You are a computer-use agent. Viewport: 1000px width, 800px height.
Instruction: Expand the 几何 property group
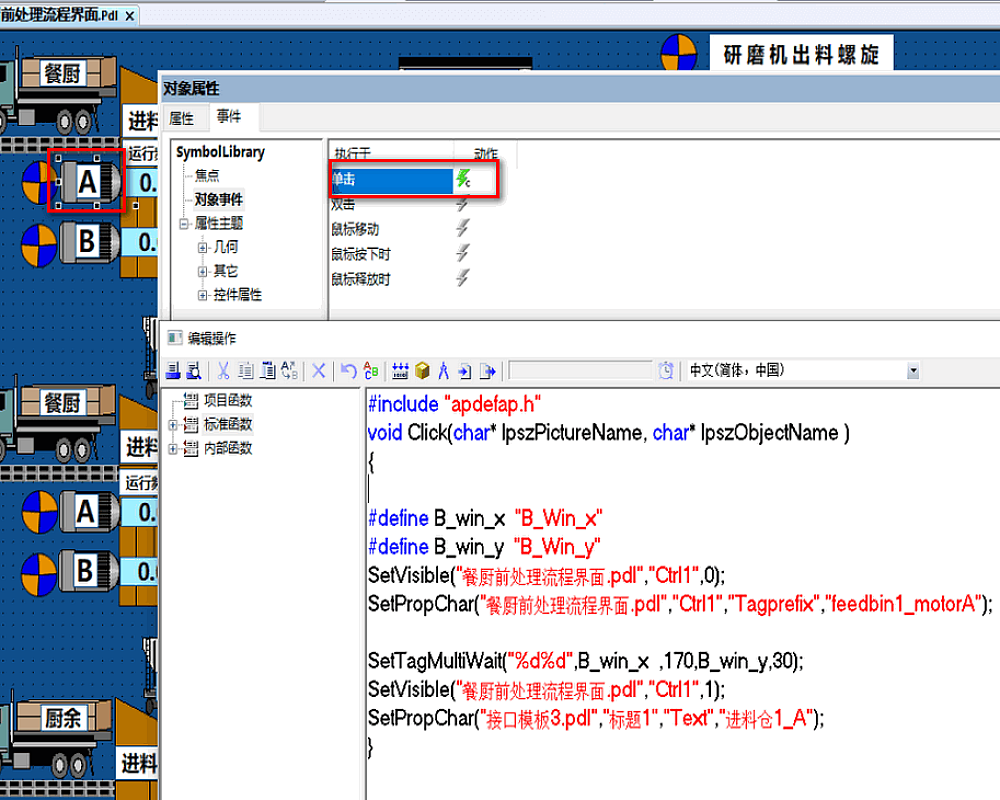203,247
